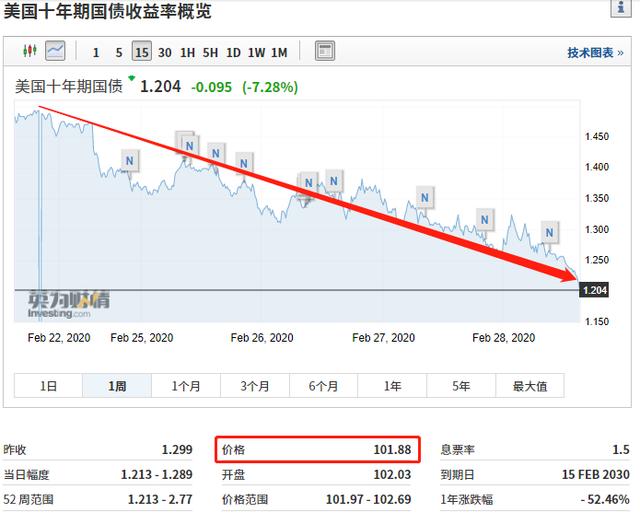
Task: Click the (-7.28%) percent change
Action: tap(270, 87)
